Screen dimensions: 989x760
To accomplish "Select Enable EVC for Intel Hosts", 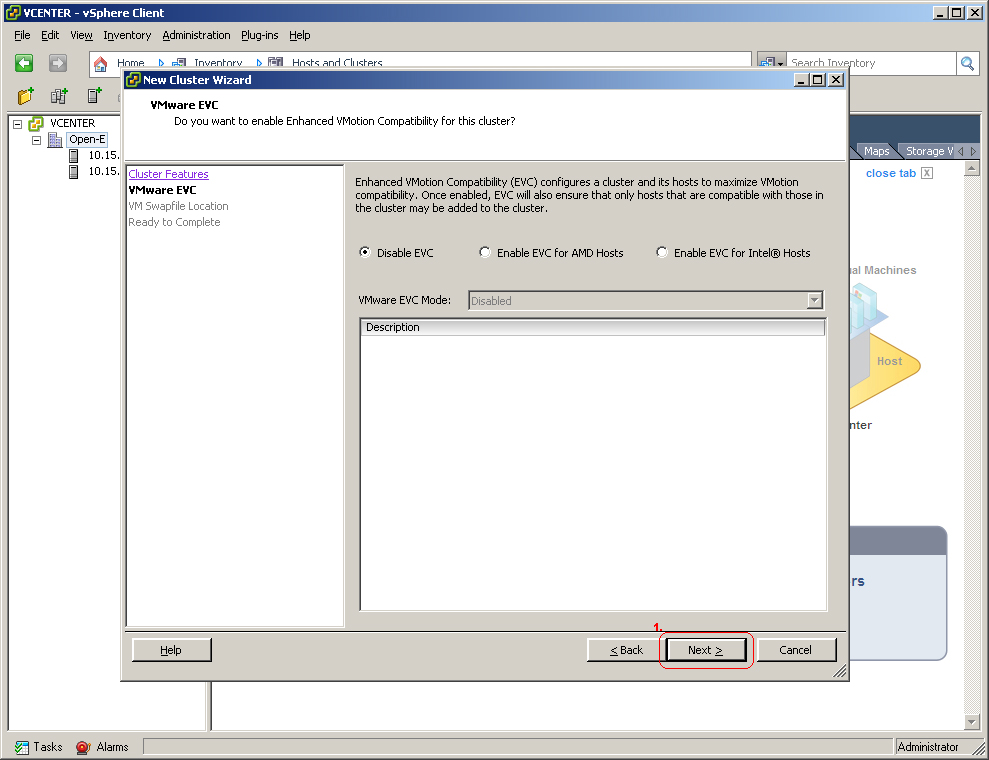I will (x=662, y=252).
